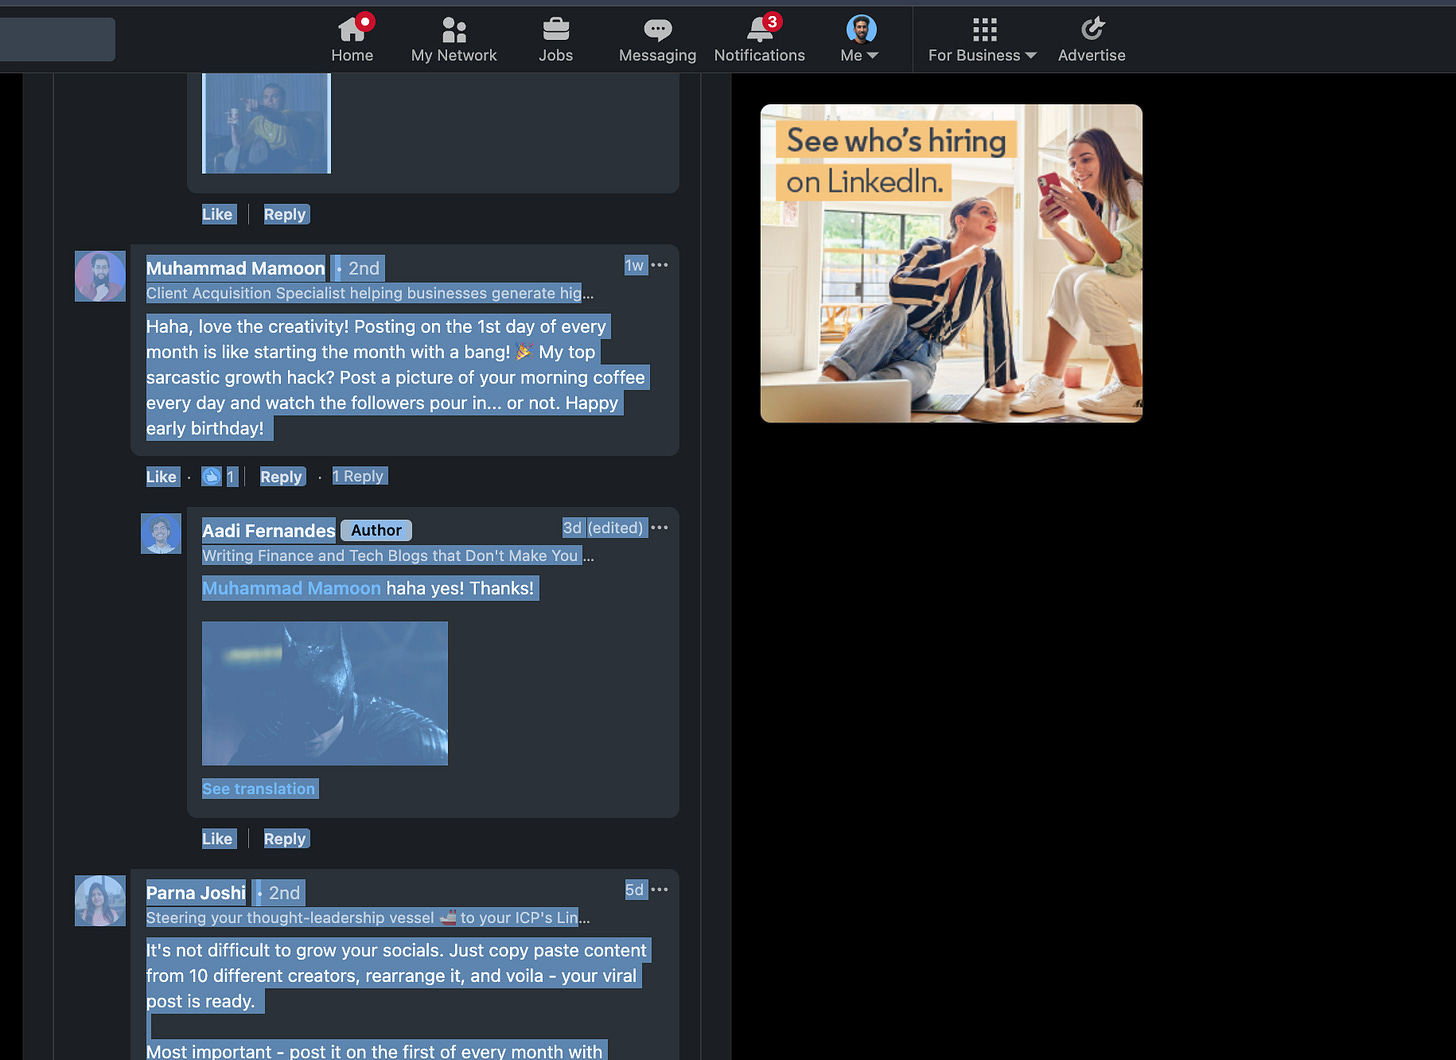Show the 1 Reply thread link
The image size is (1456, 1060).
point(358,476)
